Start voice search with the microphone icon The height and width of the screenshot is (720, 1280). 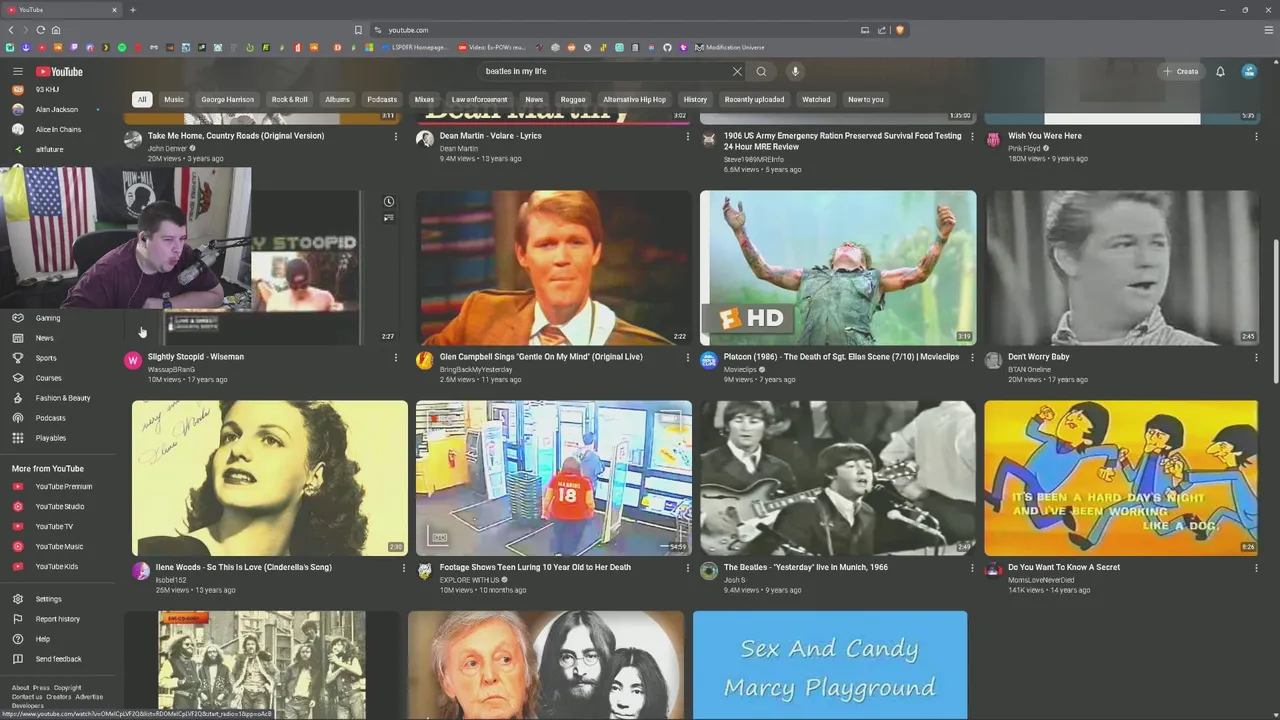795,71
